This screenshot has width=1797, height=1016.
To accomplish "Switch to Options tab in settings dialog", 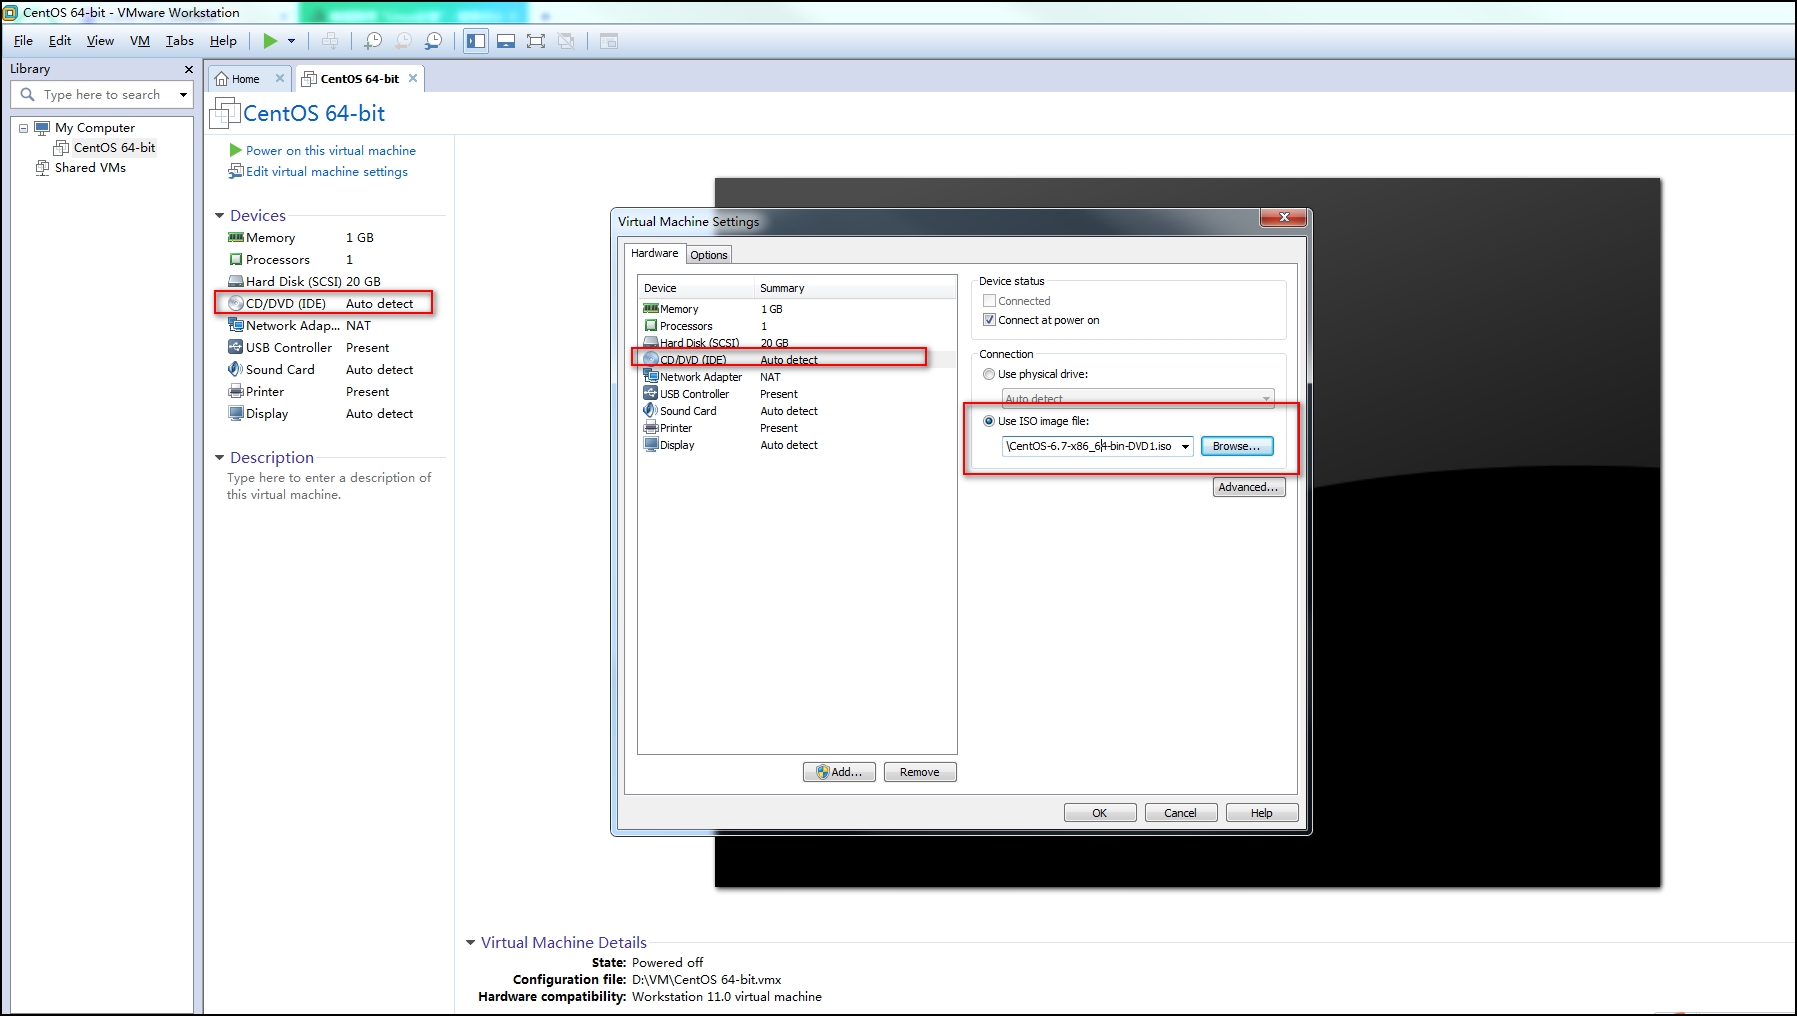I will 709,256.
